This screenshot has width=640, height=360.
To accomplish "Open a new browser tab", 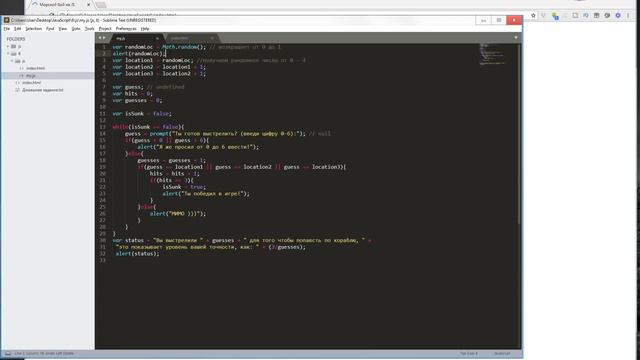I will coord(101,5).
